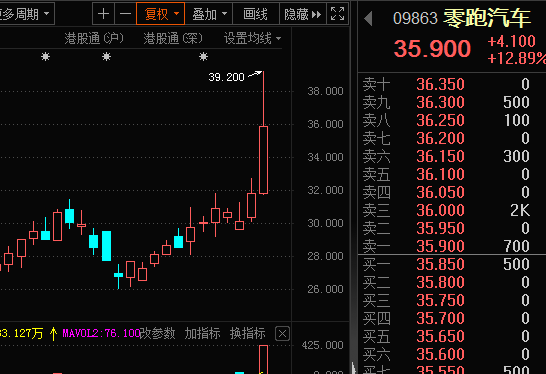Click the first star event marker
Image resolution: width=546 pixels, height=374 pixels.
coord(46,56)
